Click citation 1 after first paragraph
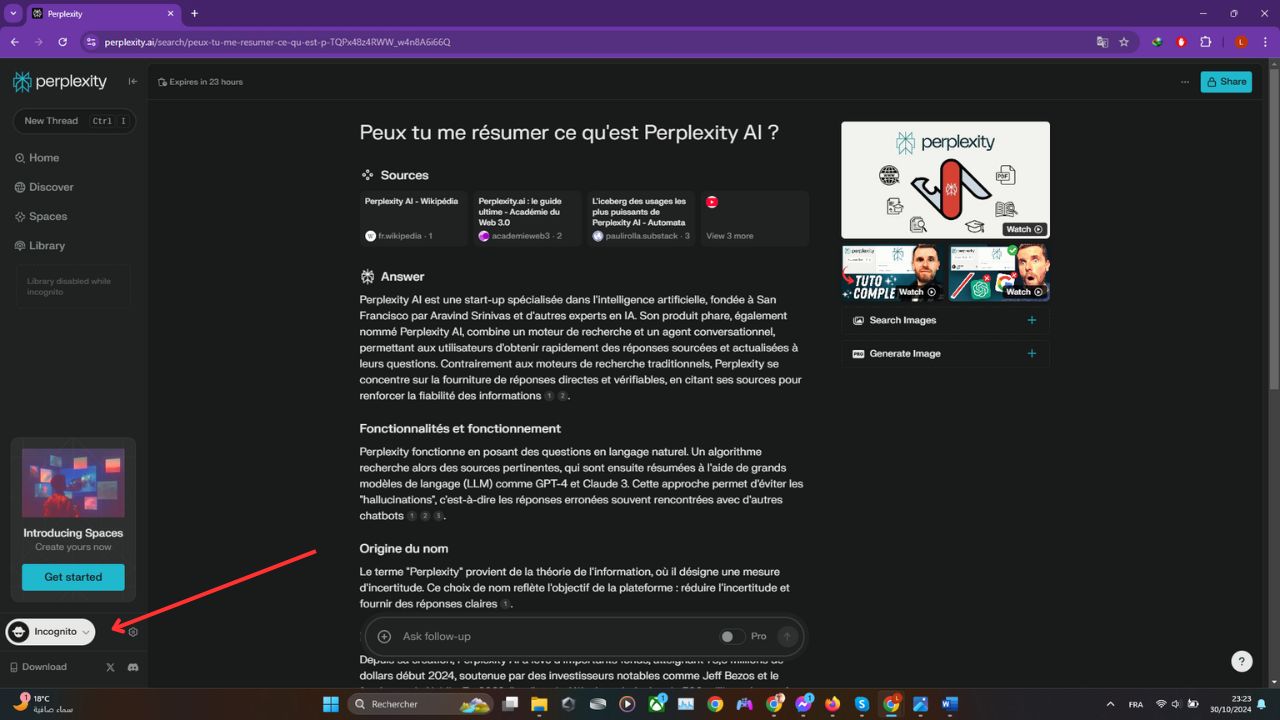The height and width of the screenshot is (720, 1280). click(x=549, y=396)
